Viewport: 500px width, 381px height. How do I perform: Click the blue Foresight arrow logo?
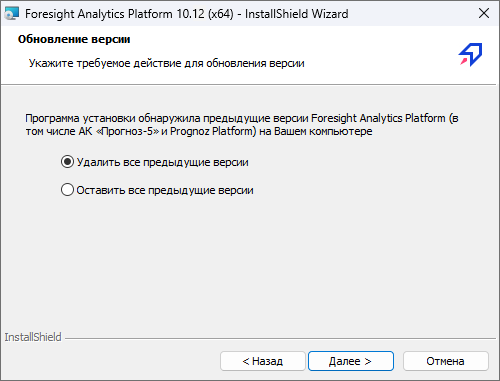(471, 54)
